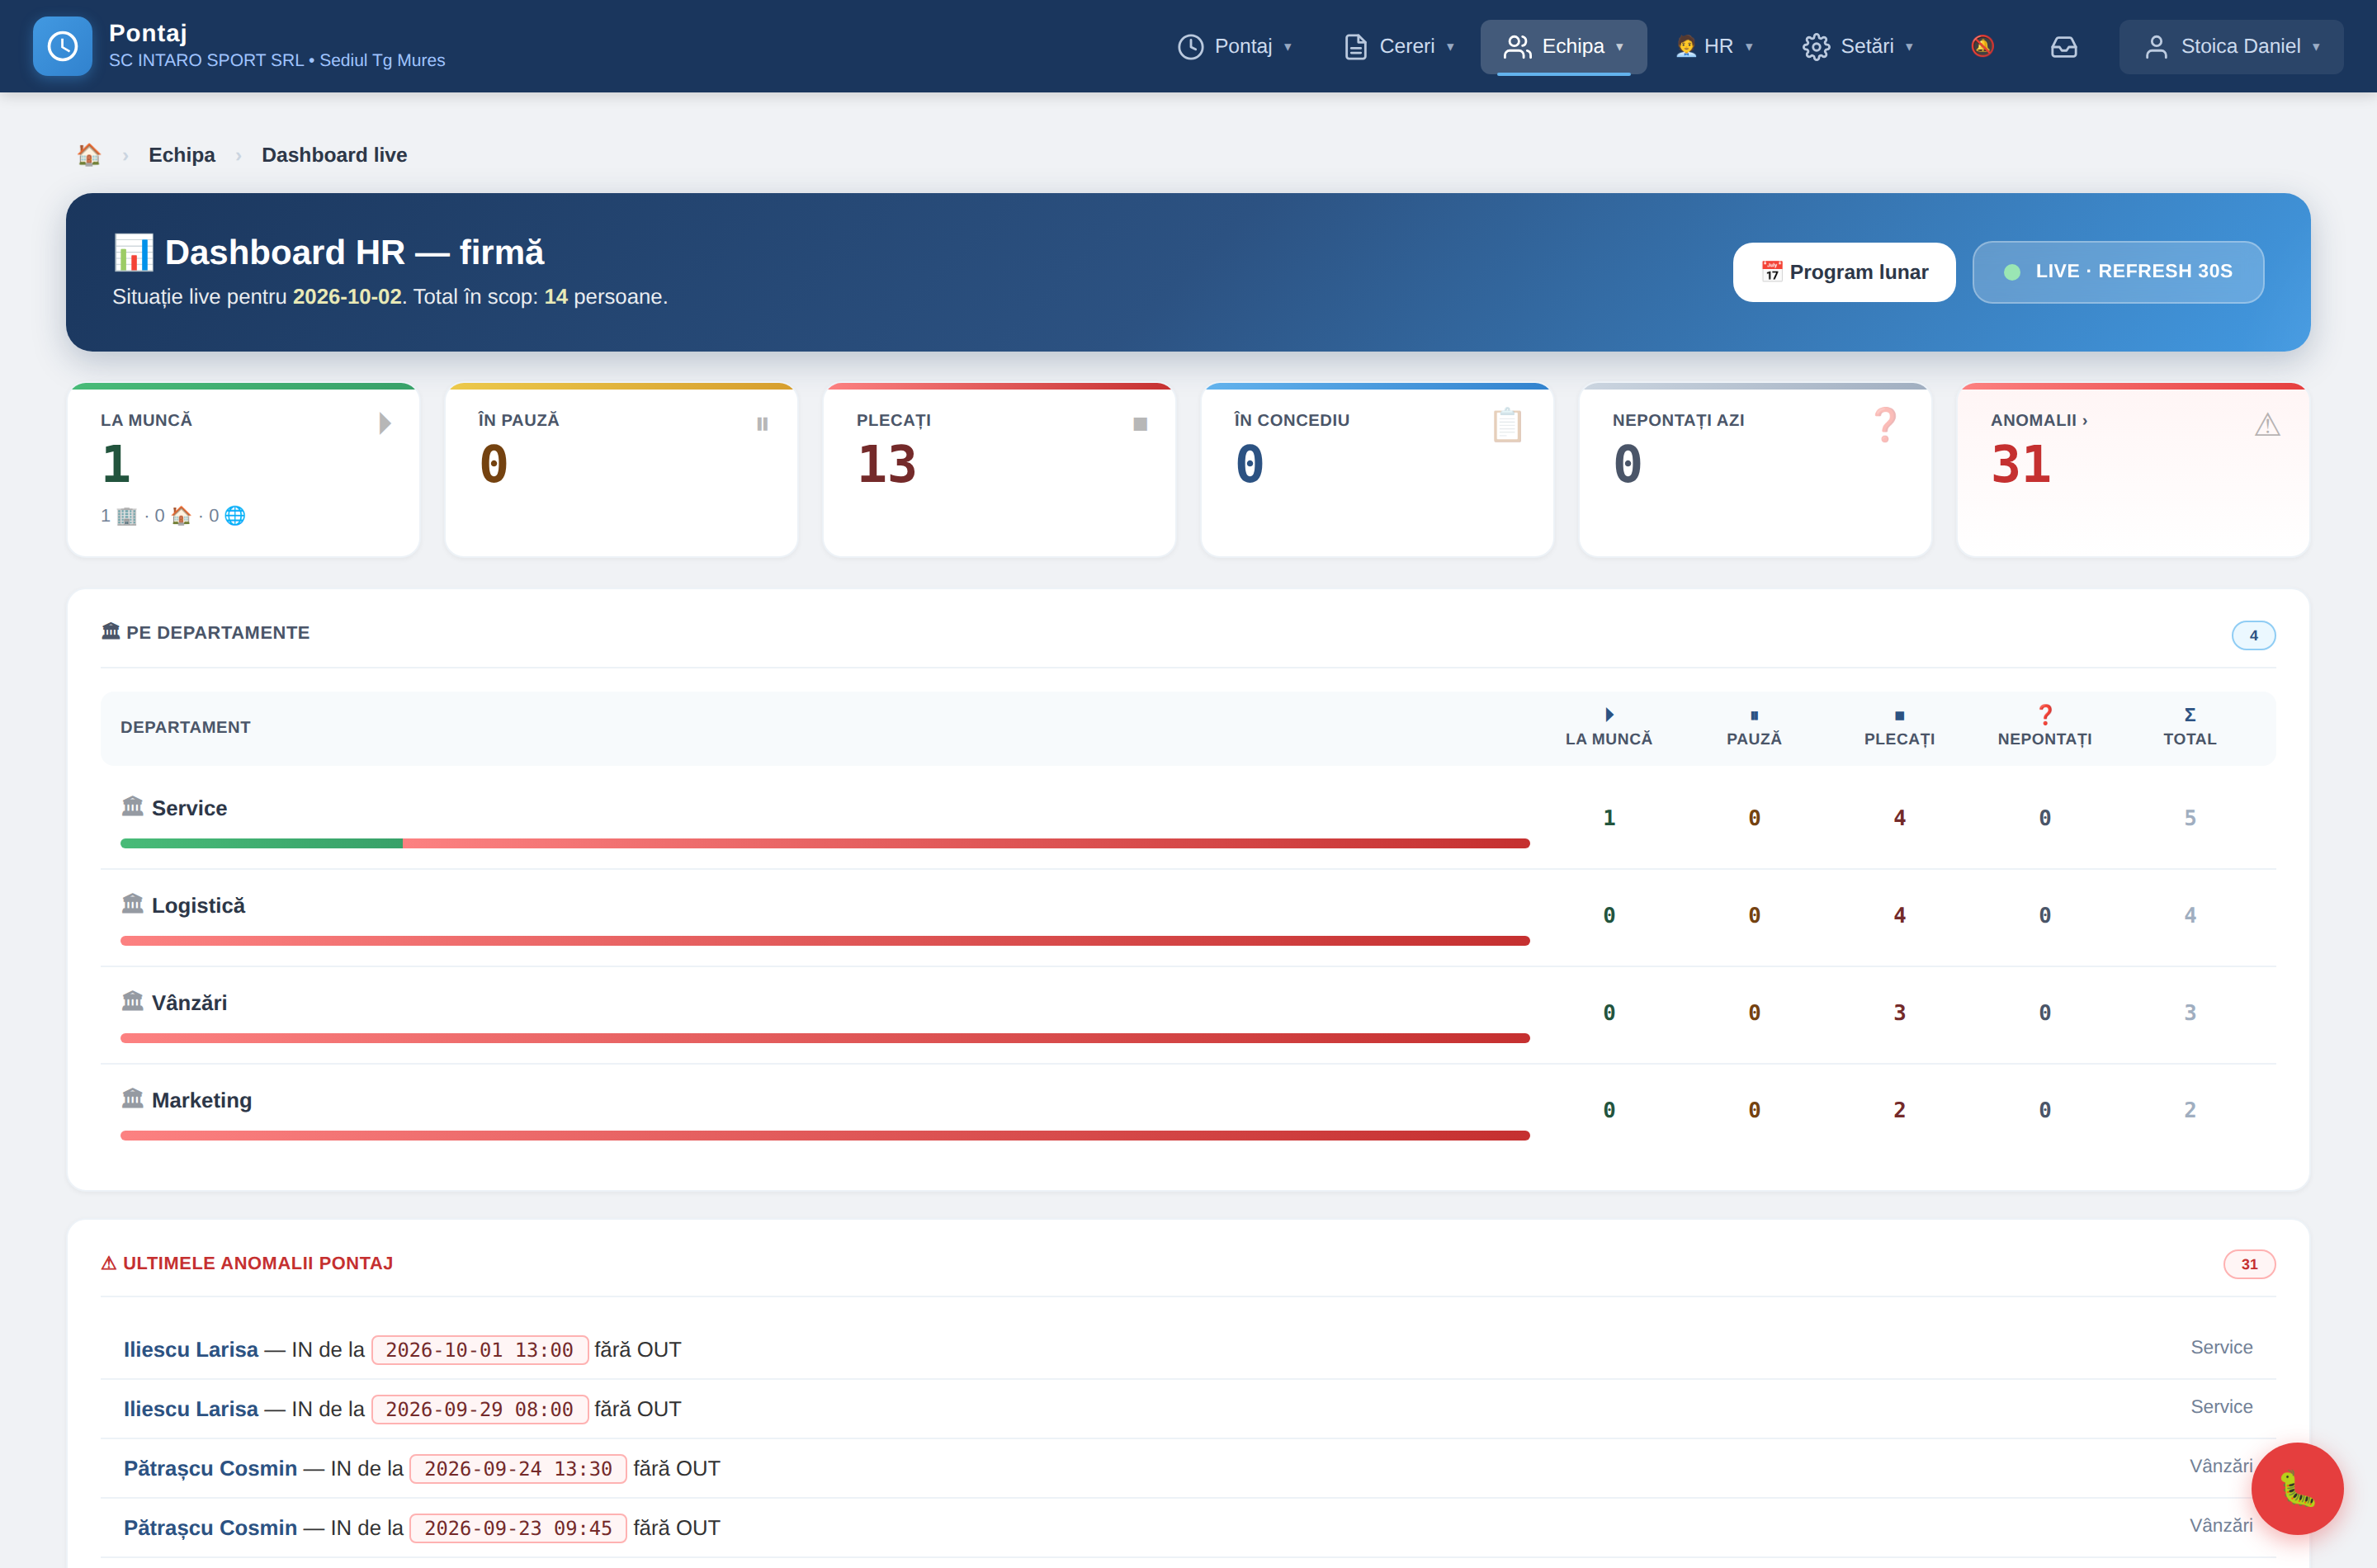The height and width of the screenshot is (1568, 2377).
Task: Click the Marketing department name
Action: (x=202, y=1100)
